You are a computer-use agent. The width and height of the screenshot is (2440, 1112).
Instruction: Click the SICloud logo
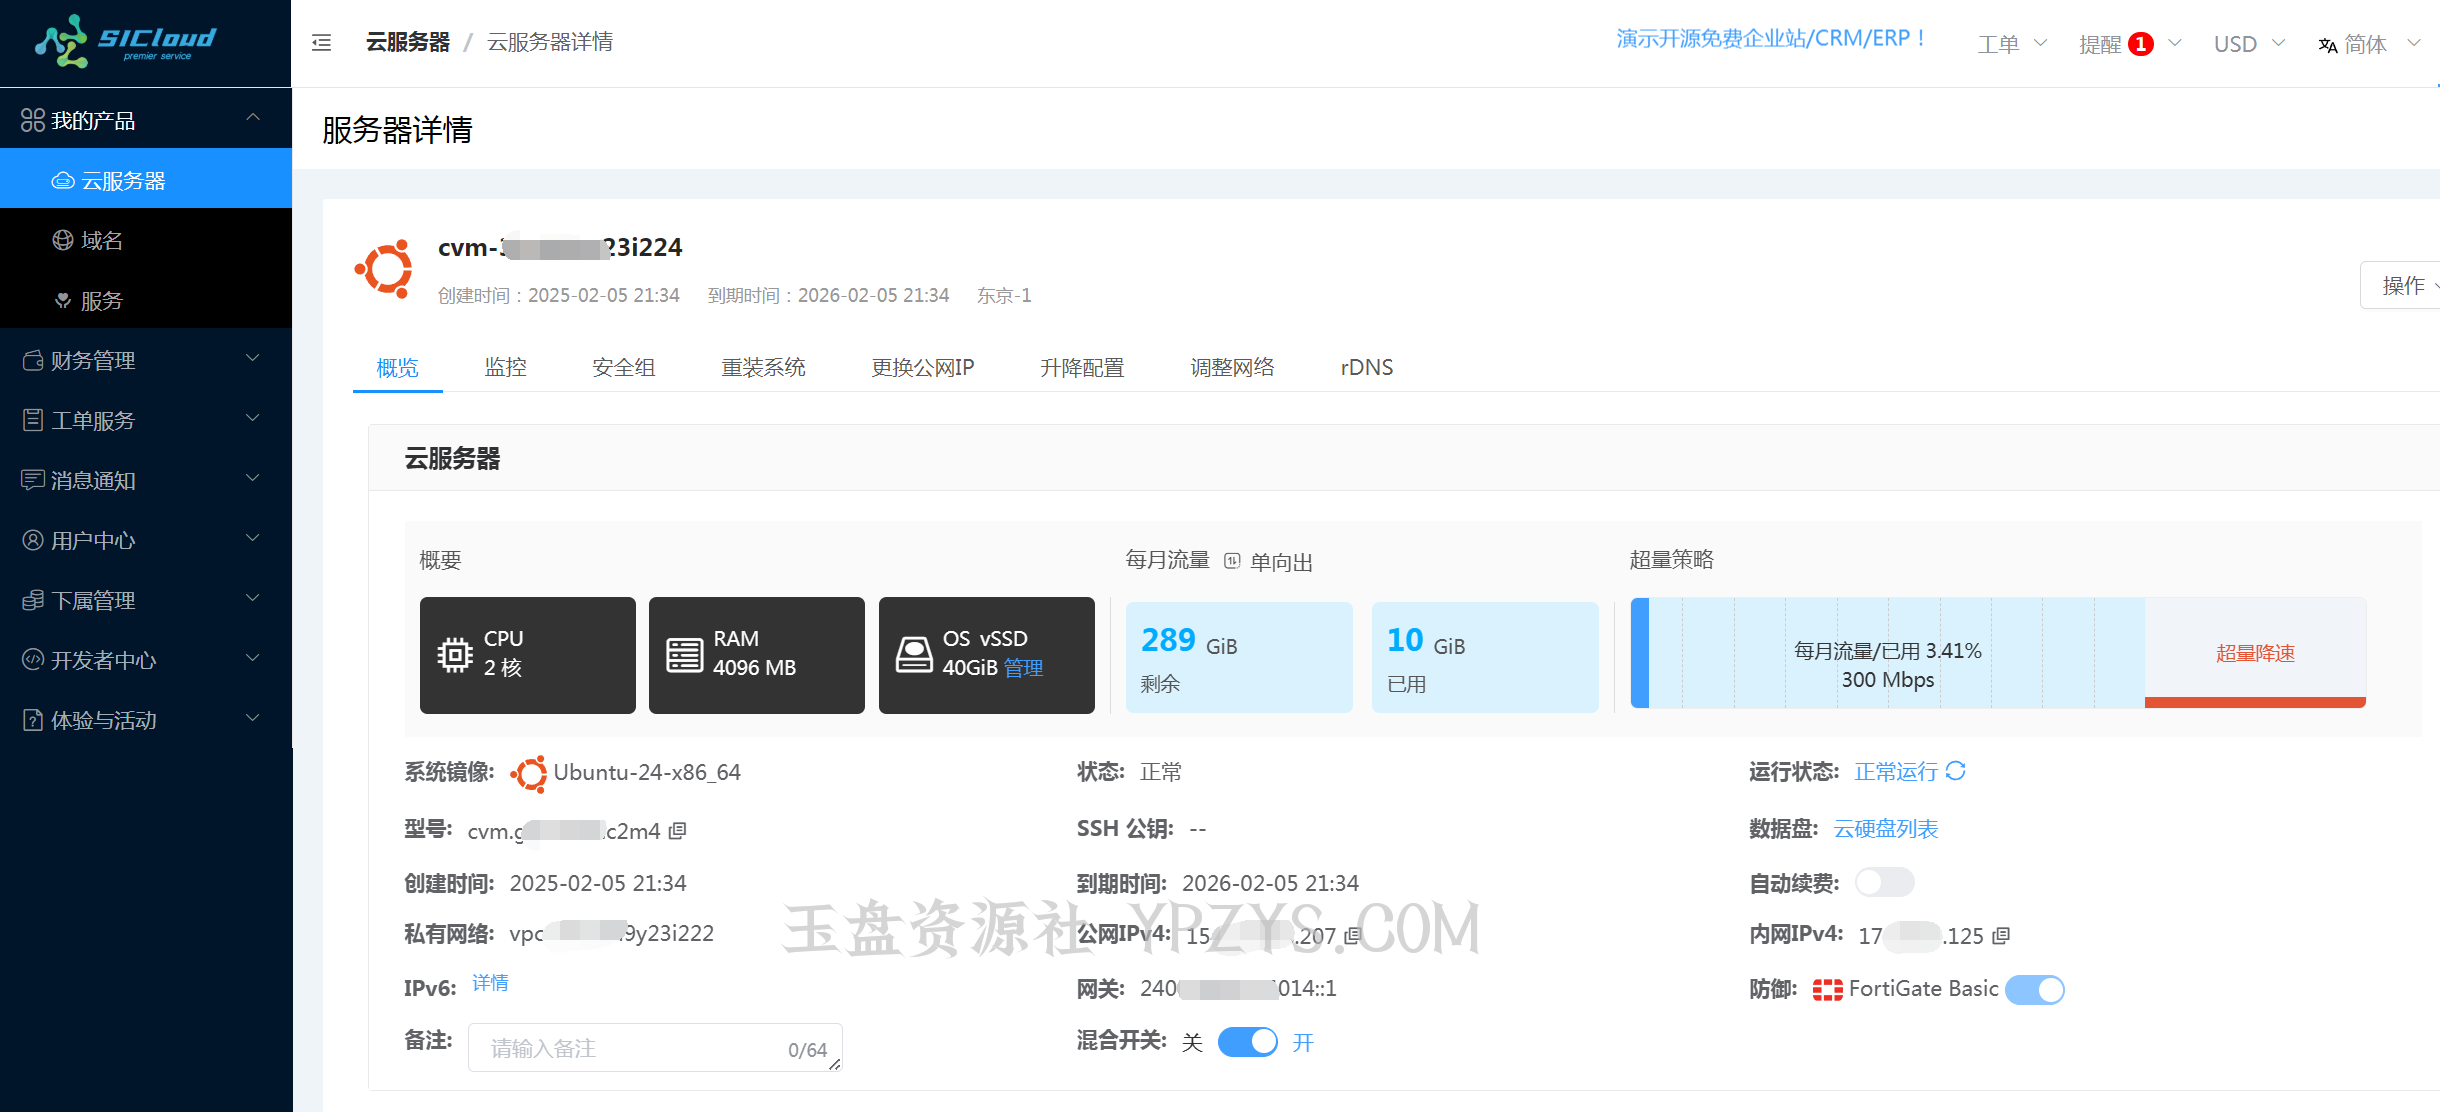(127, 42)
